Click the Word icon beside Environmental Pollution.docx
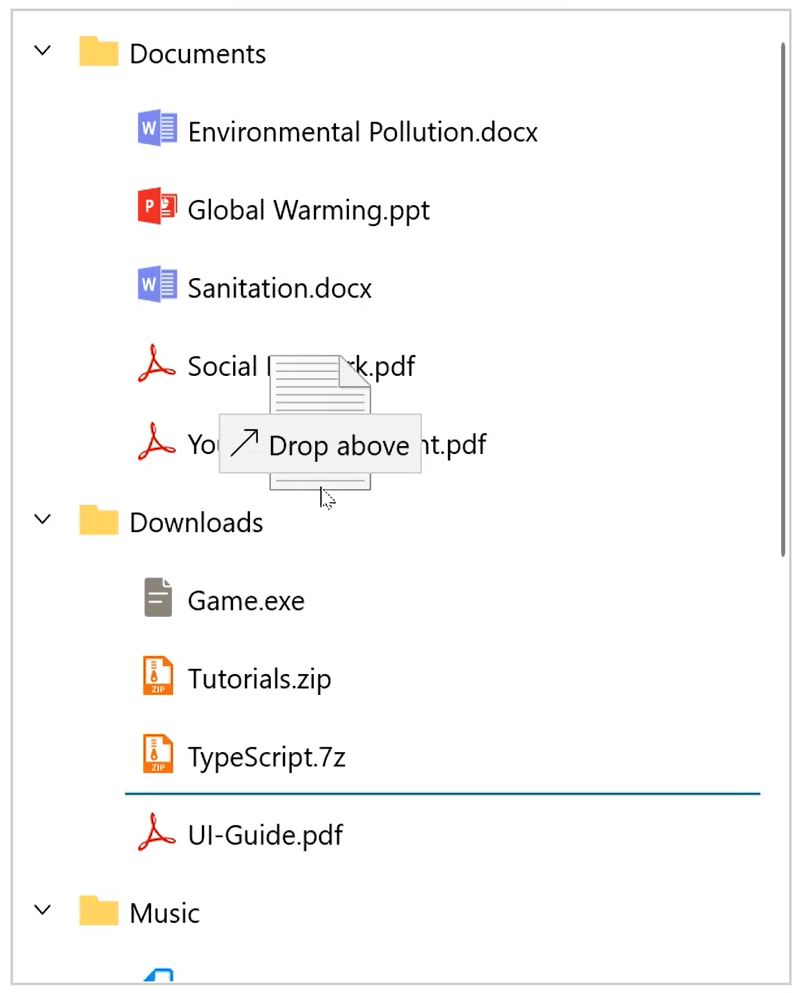 [156, 128]
